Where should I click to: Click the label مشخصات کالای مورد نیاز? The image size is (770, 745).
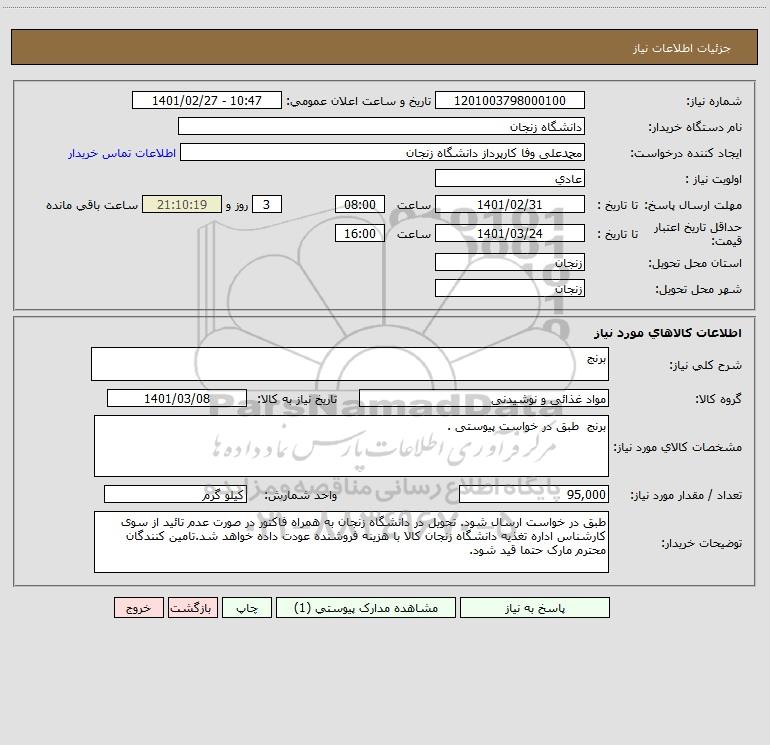coord(678,447)
